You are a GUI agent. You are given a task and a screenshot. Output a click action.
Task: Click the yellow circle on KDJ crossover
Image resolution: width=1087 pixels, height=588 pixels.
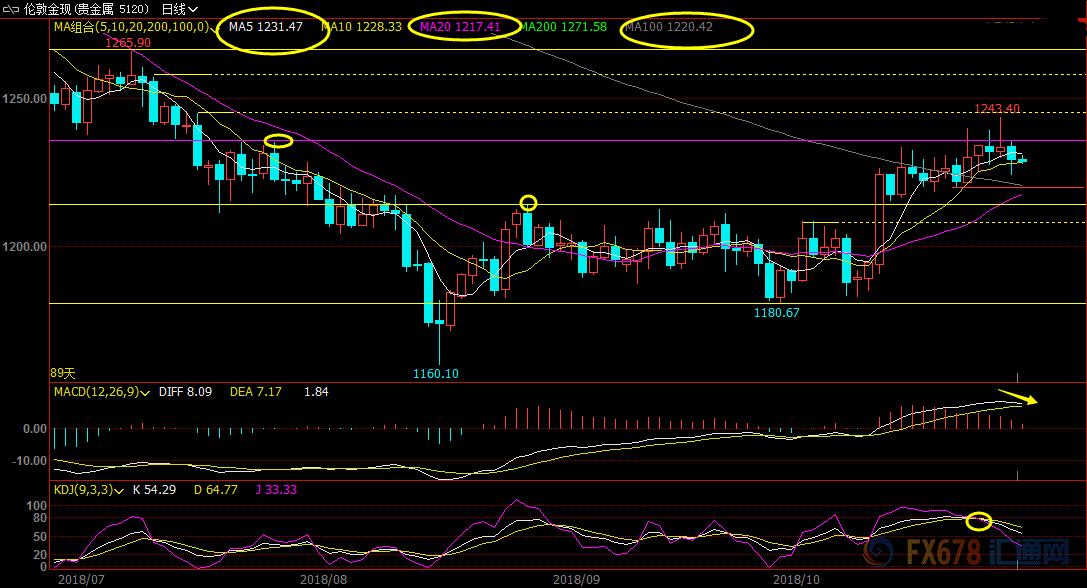point(979,520)
